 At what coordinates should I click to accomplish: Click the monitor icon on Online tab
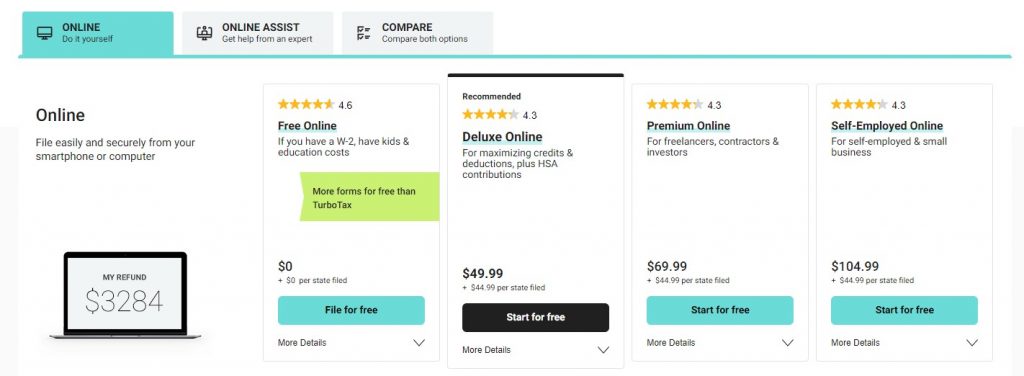click(x=44, y=33)
